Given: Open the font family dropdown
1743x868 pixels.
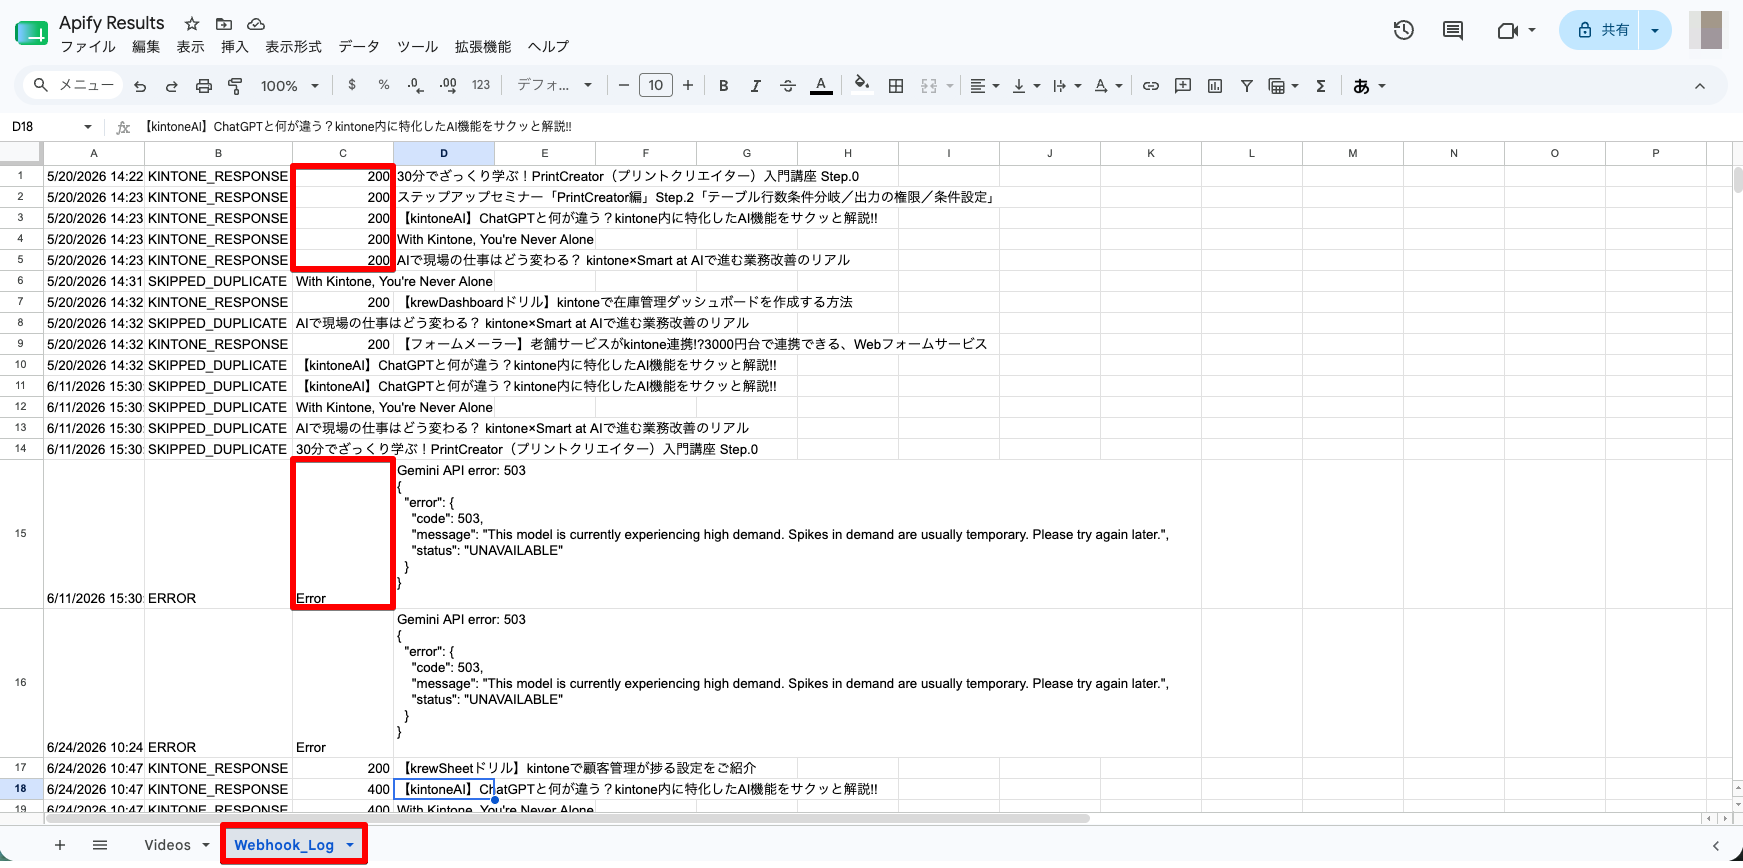Looking at the screenshot, I should click(x=554, y=86).
